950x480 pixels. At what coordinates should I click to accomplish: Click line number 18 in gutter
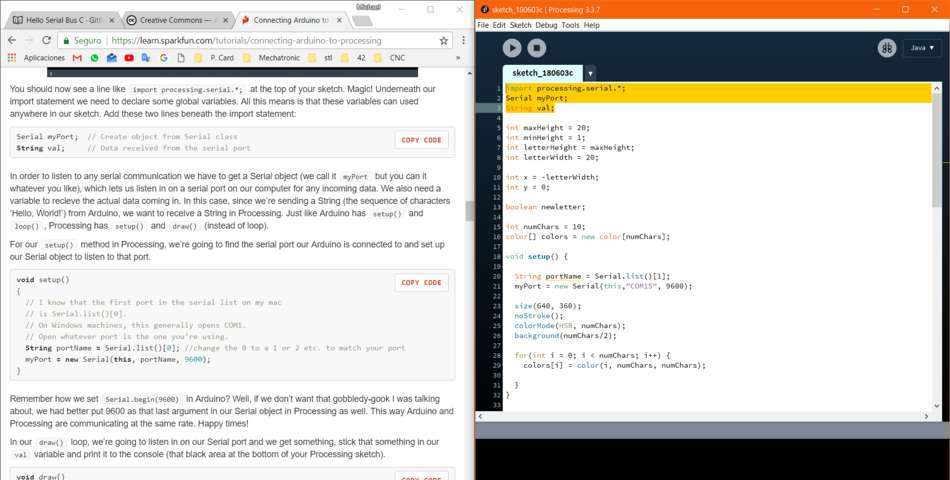(497, 256)
